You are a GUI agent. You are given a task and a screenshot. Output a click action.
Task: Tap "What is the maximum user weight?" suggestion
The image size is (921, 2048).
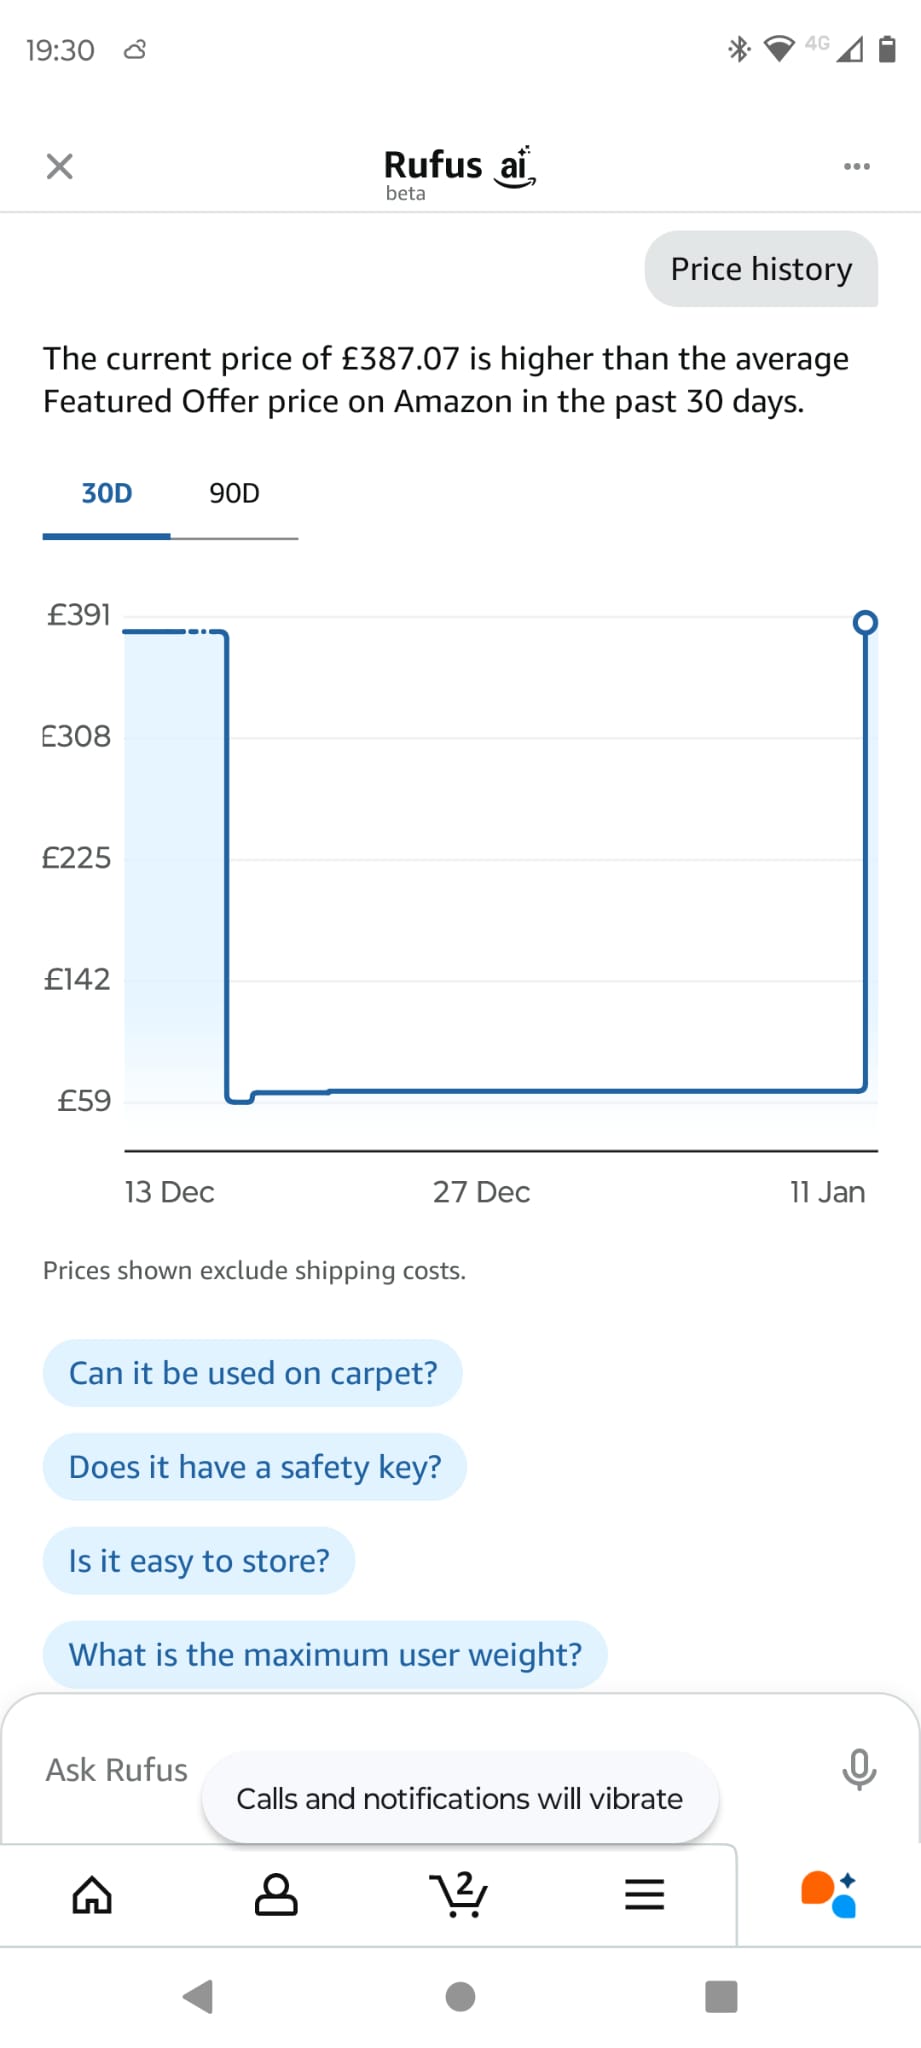[325, 1655]
